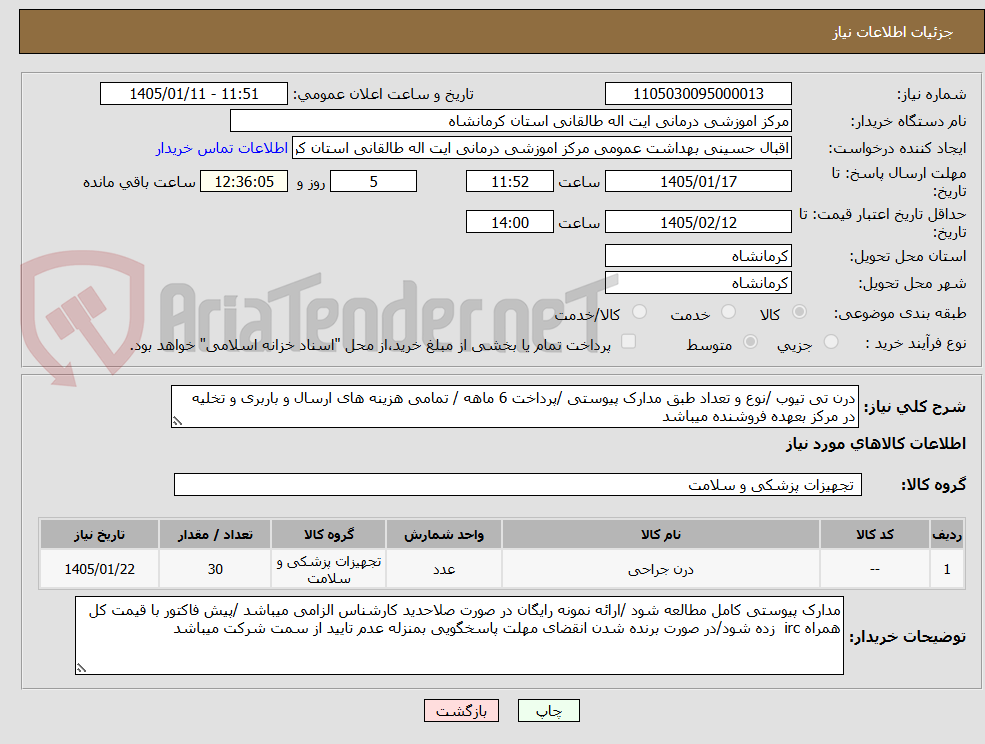Click the row number cell 1
985x744 pixels.
point(947,569)
